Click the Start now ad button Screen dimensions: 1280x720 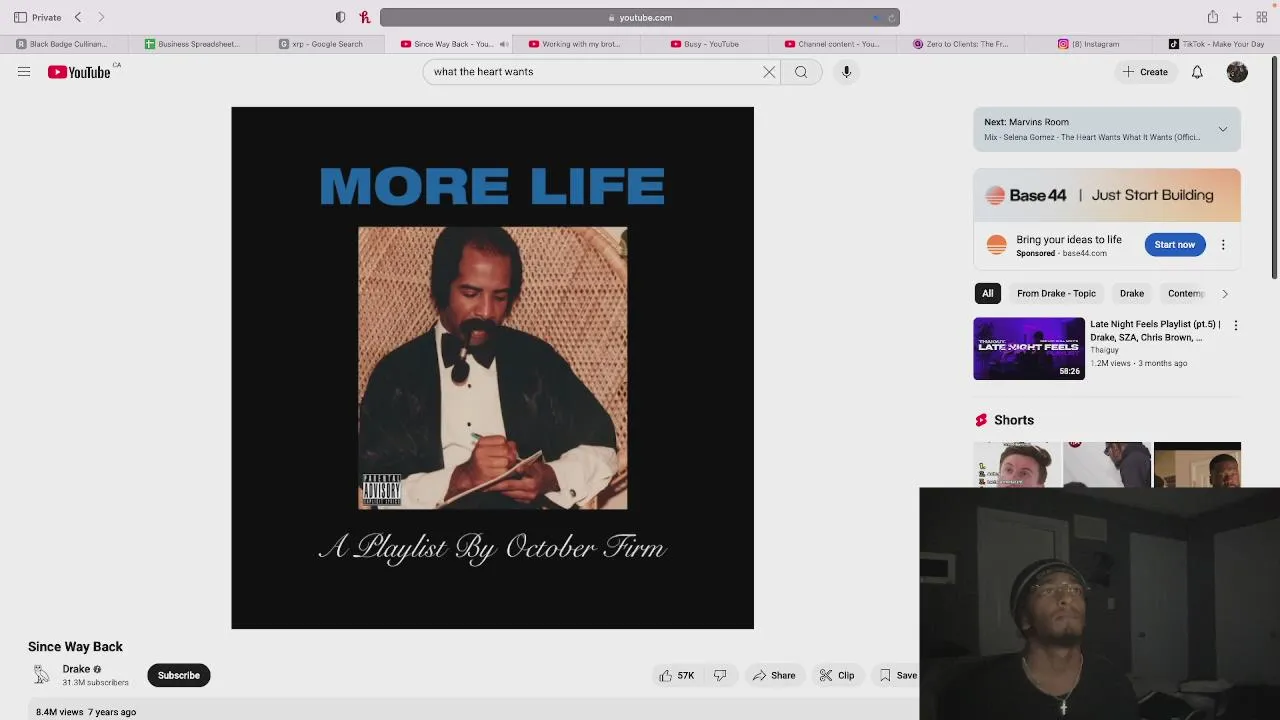point(1174,245)
